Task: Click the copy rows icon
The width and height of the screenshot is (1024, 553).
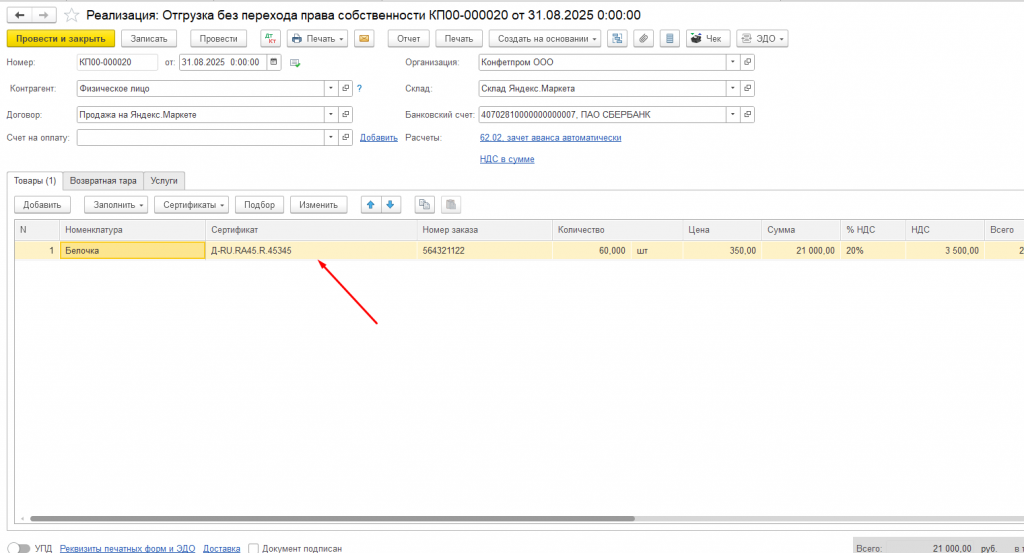Action: click(424, 204)
